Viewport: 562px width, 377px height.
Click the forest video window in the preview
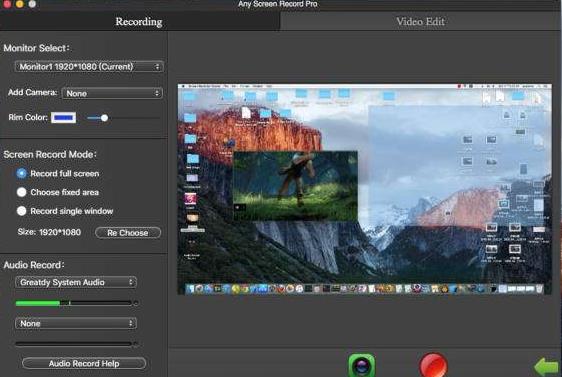click(295, 186)
